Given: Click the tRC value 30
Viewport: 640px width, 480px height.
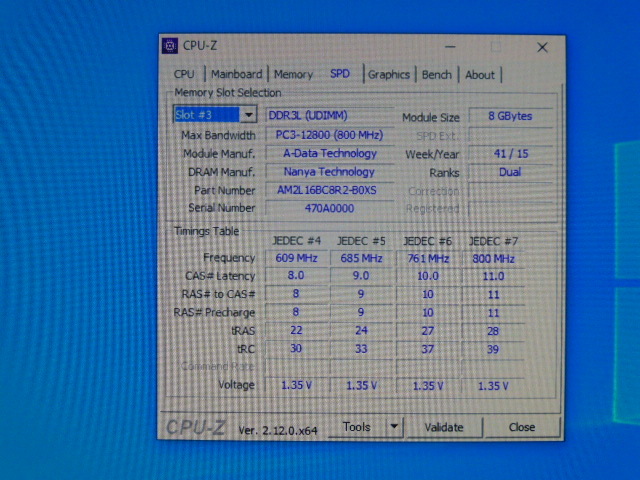Looking at the screenshot, I should point(296,349).
